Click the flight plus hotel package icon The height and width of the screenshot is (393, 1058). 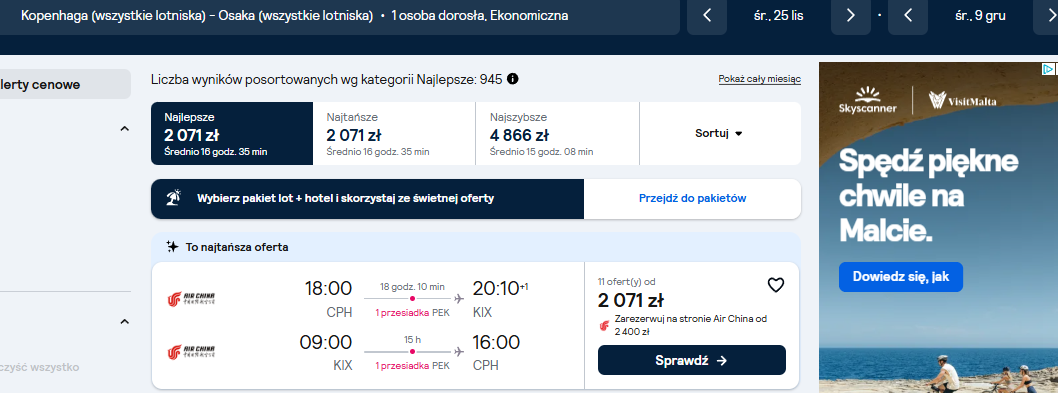(x=174, y=199)
